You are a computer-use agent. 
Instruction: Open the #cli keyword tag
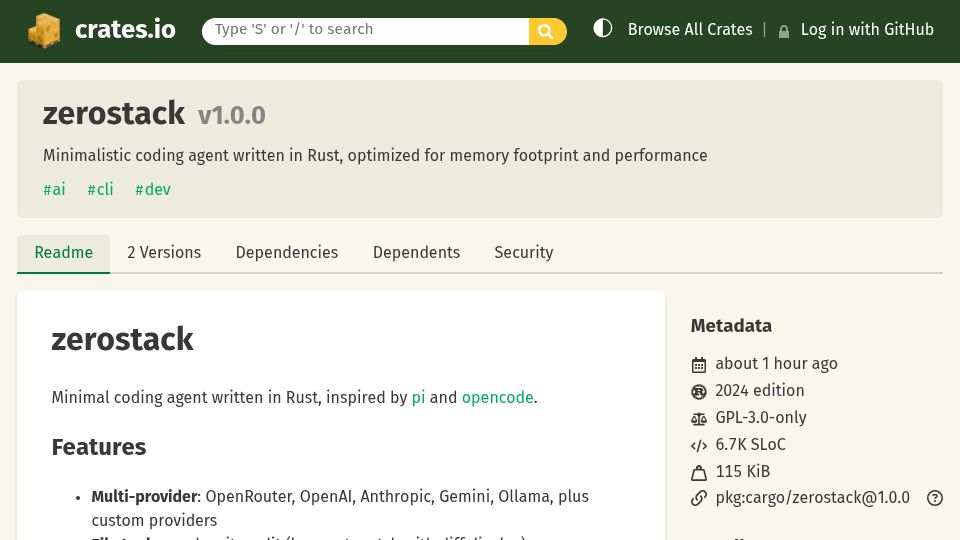coord(100,189)
